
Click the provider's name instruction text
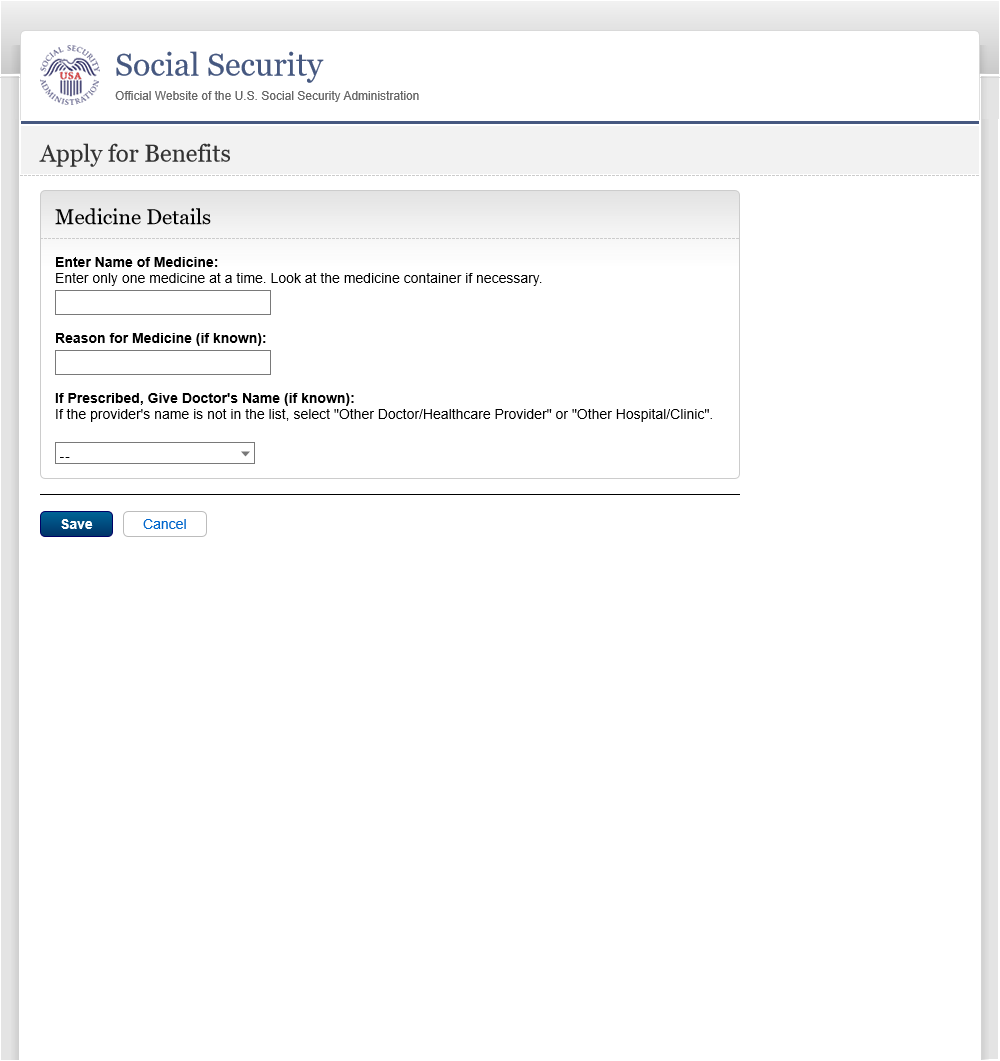tap(383, 413)
